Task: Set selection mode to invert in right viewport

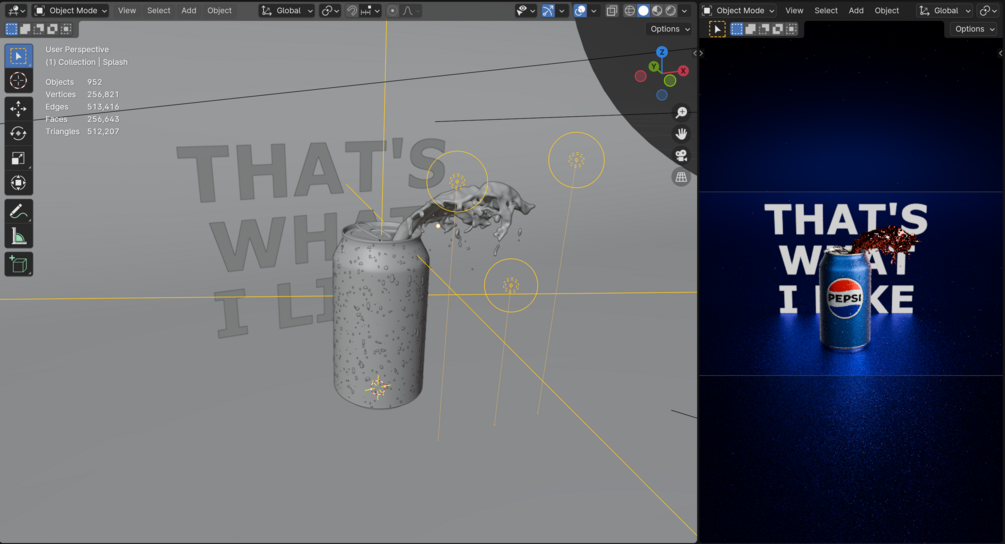Action: (777, 29)
